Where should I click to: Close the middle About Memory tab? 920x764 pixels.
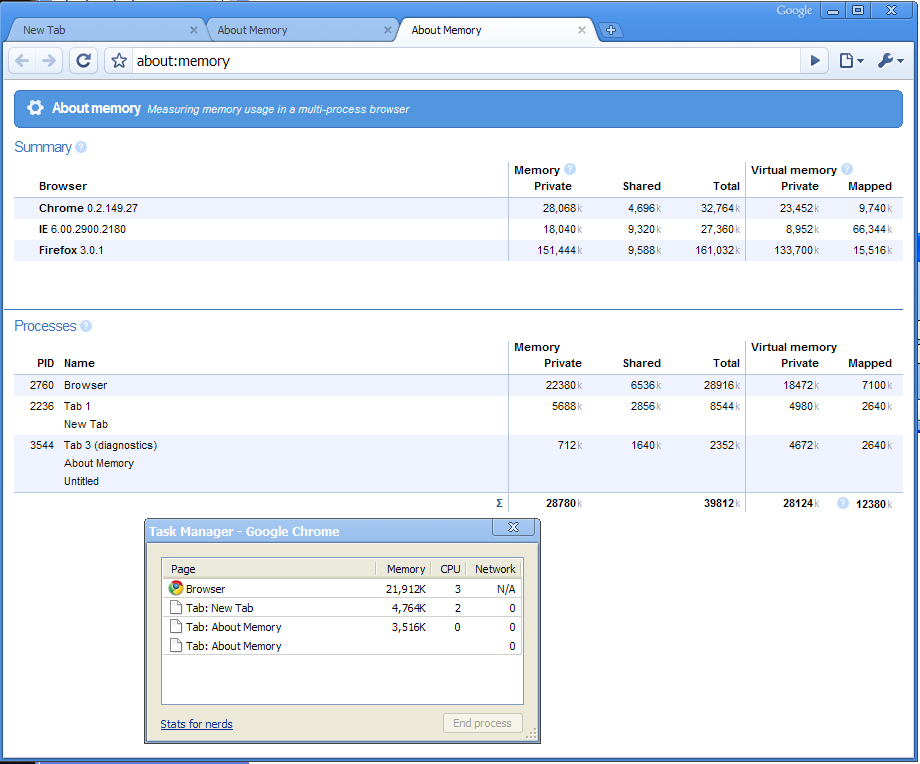coord(388,30)
